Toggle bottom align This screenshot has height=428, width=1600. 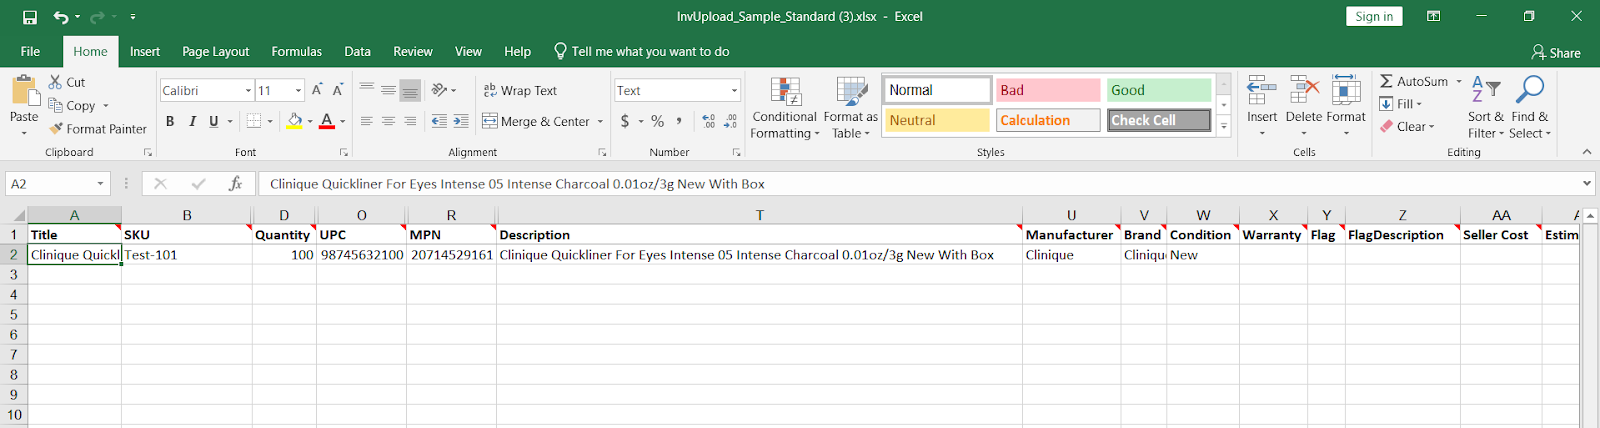tap(410, 90)
